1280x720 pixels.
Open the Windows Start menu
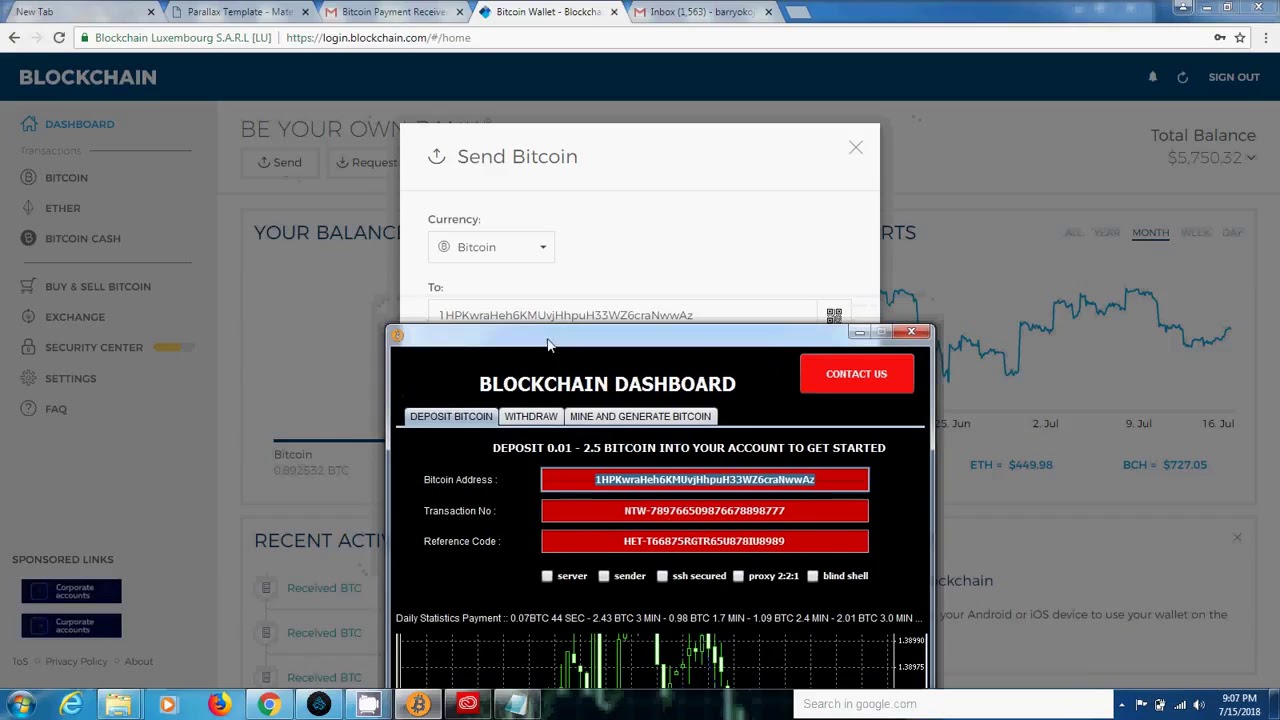point(21,704)
